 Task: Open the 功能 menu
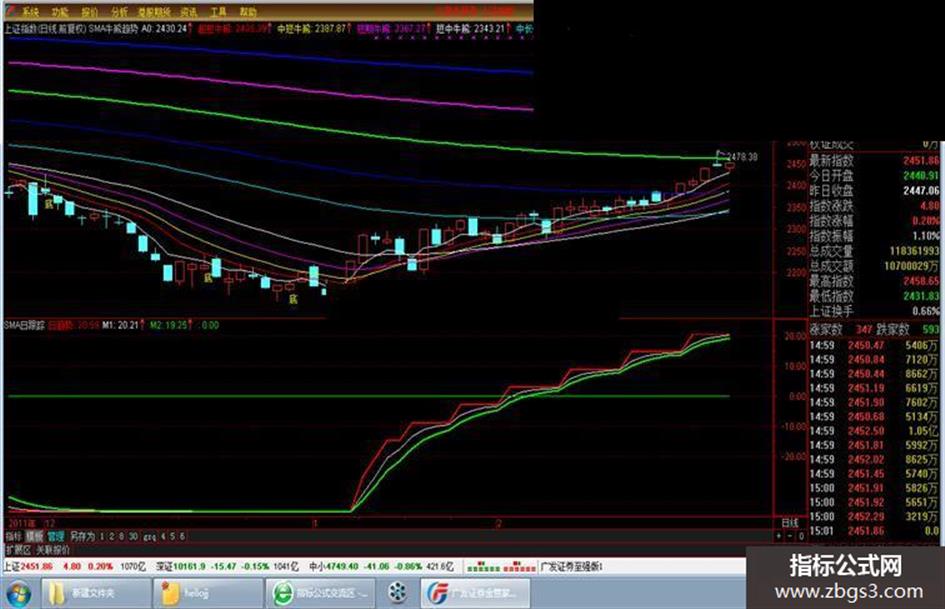(x=59, y=11)
